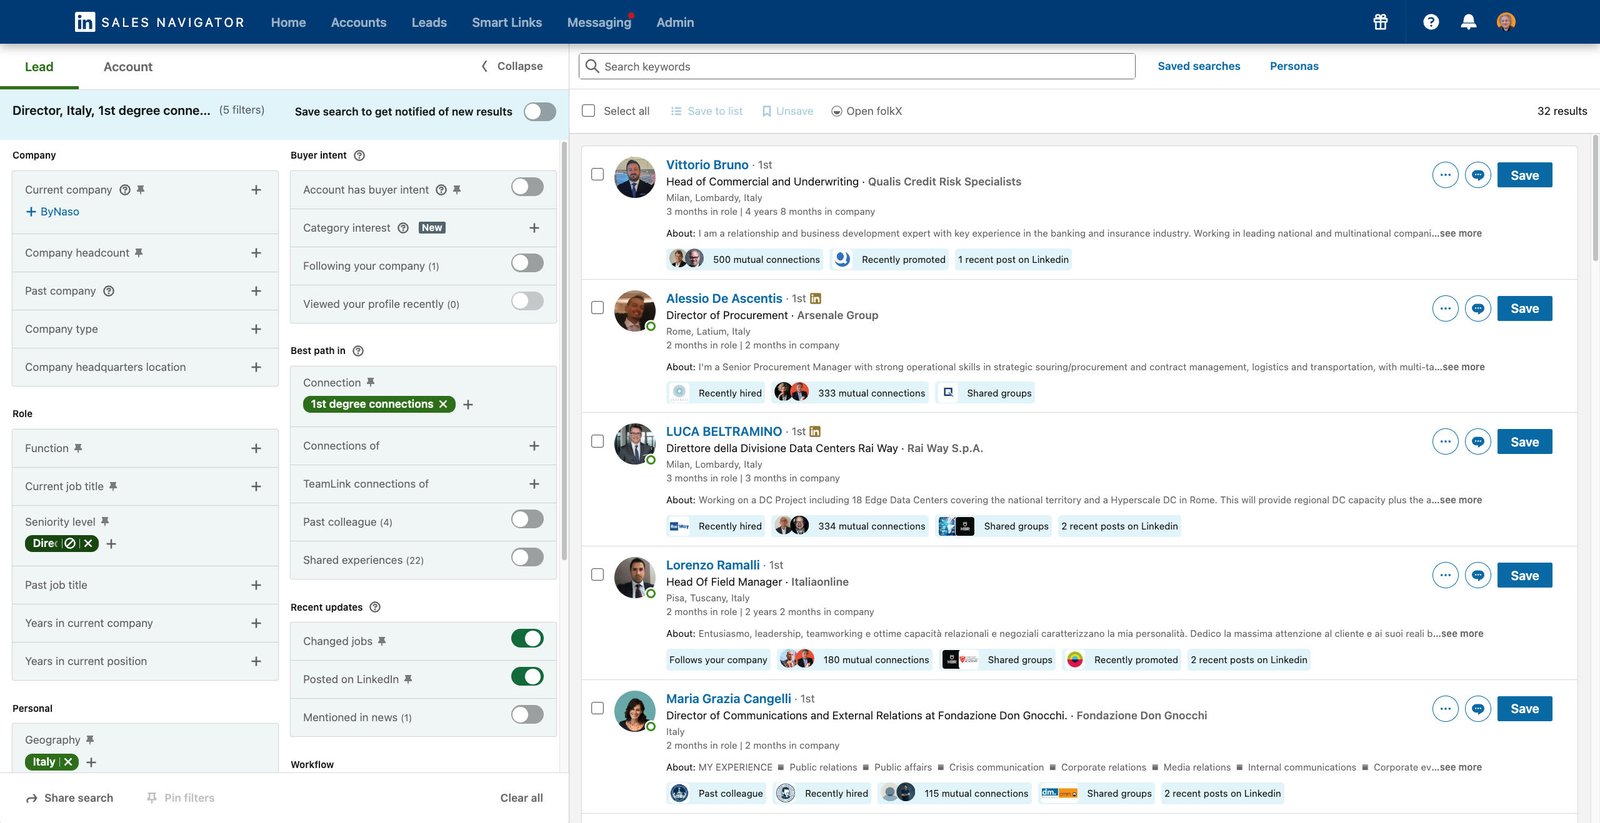
Task: Expand the Company headcount filter
Action: (256, 253)
